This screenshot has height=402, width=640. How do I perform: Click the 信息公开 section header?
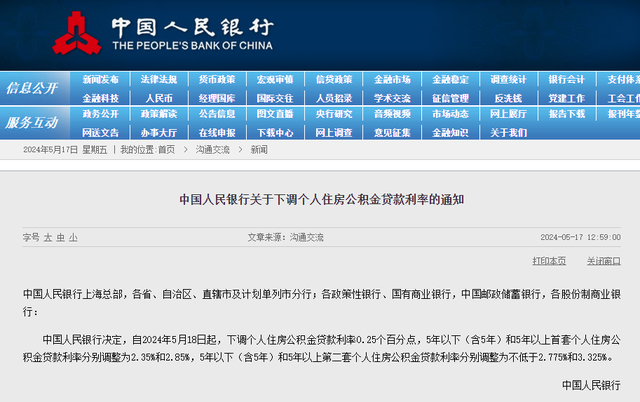pyautogui.click(x=32, y=88)
